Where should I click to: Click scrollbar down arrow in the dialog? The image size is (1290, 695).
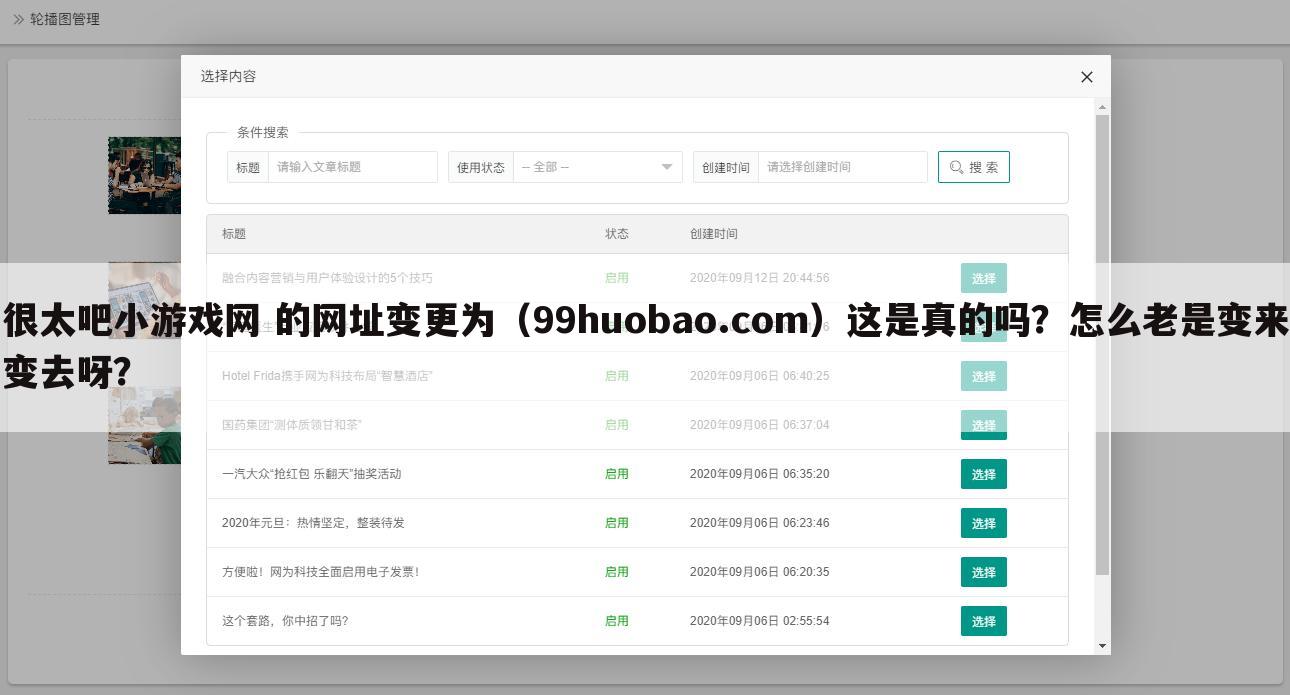tap(1103, 646)
